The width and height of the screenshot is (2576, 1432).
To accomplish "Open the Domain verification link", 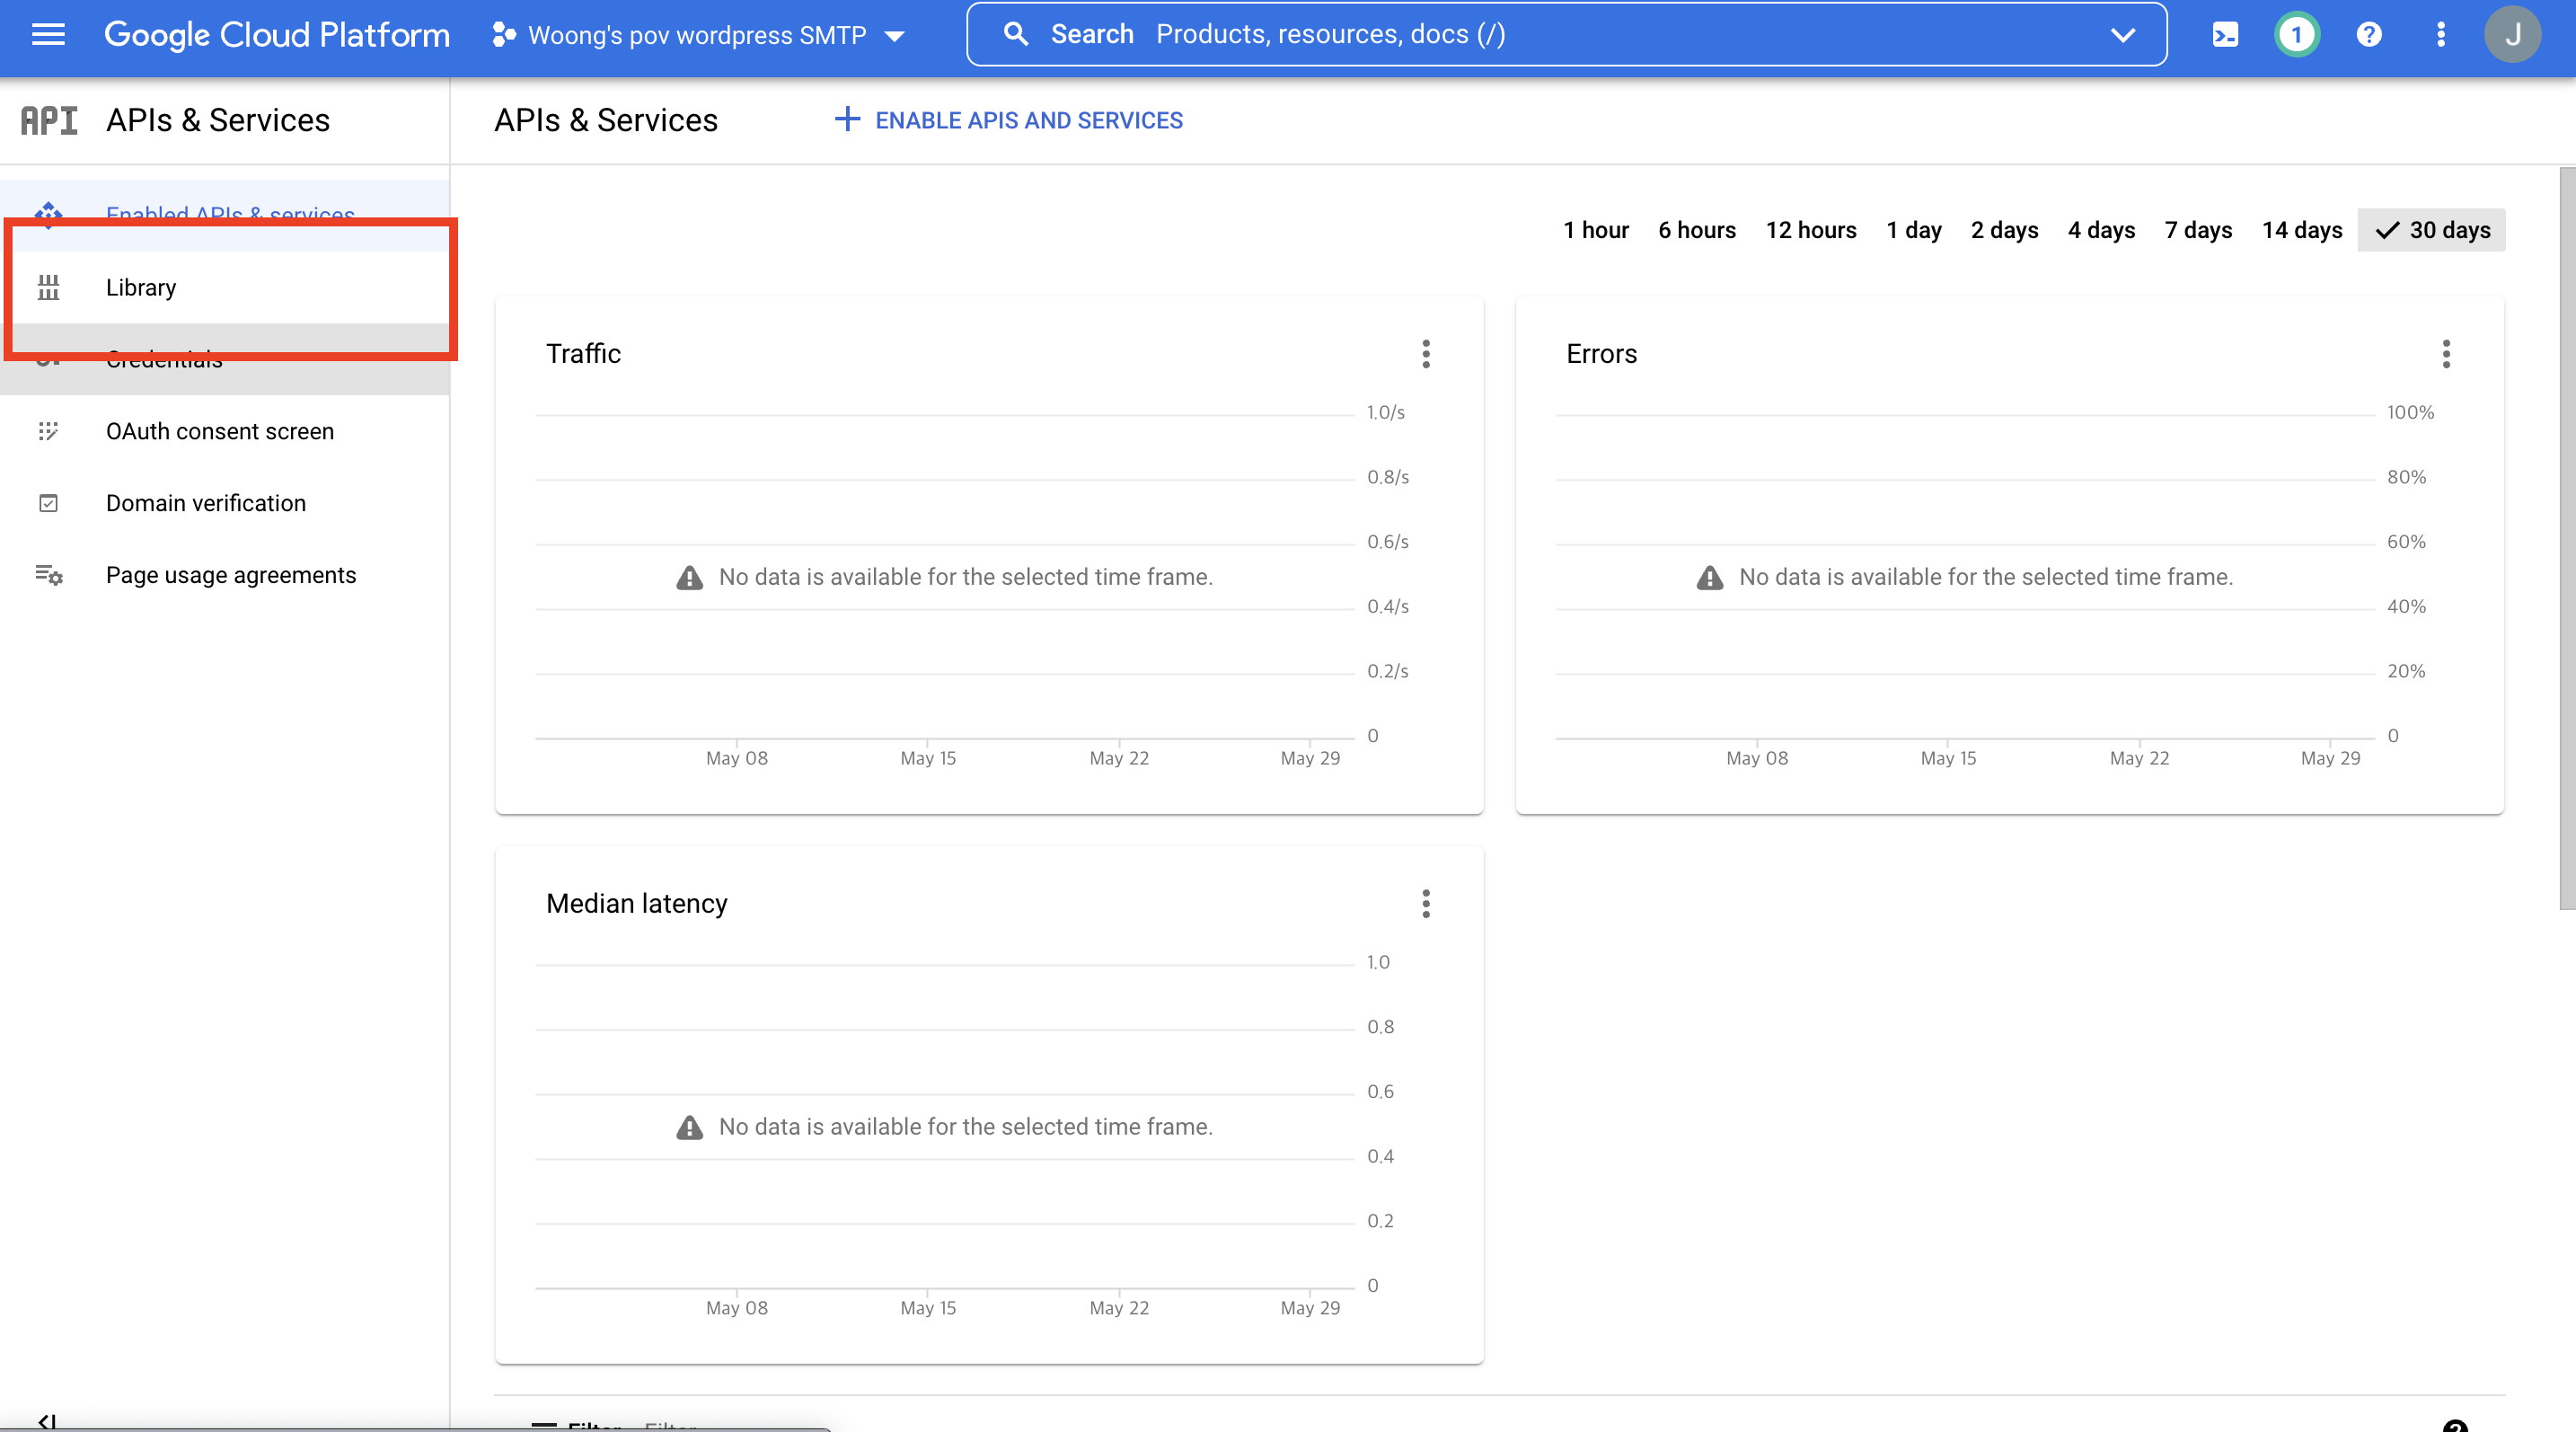I will coord(206,503).
